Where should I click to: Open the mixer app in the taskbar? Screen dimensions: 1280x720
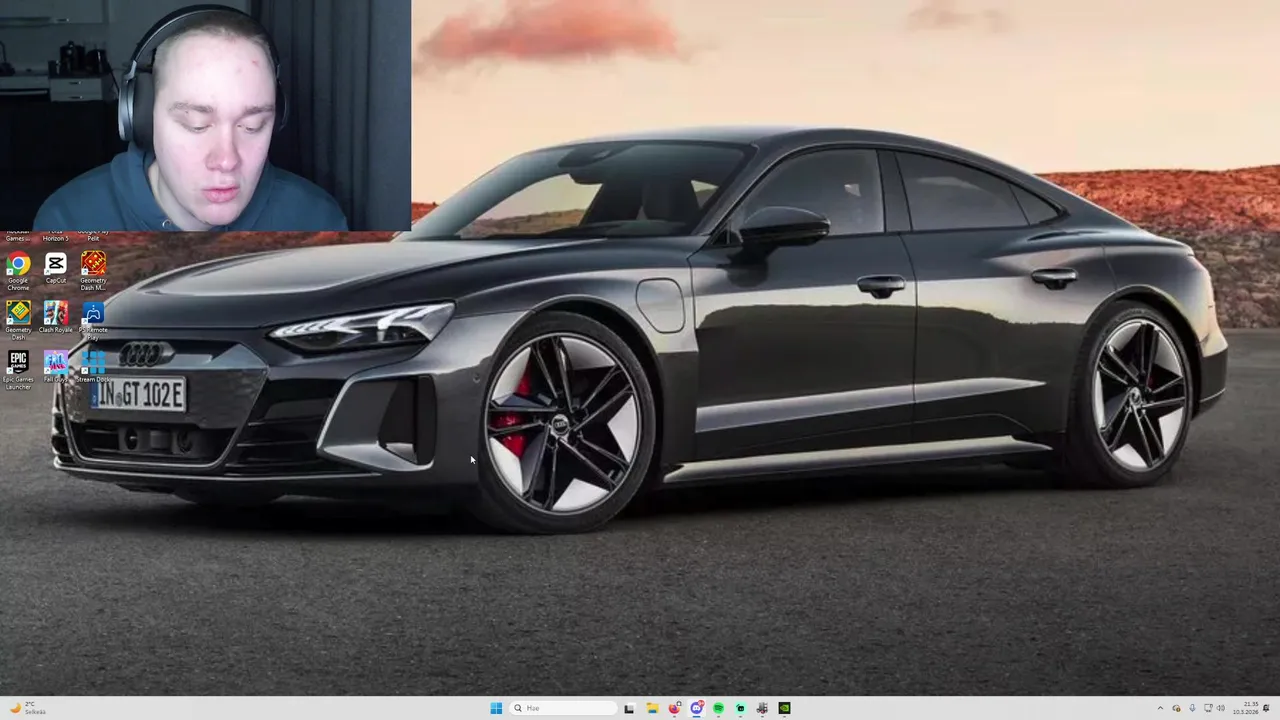tap(762, 708)
